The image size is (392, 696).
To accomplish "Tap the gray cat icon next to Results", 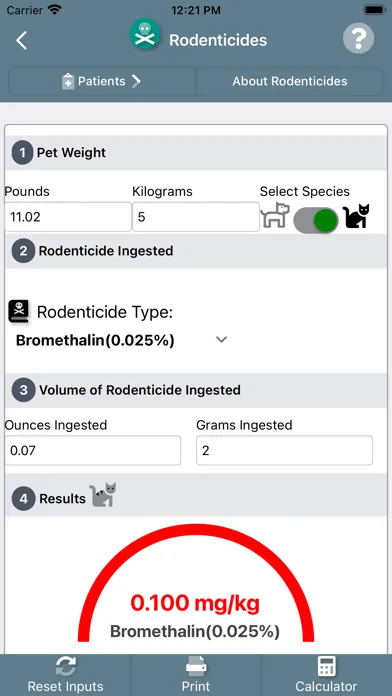I will coord(103,494).
